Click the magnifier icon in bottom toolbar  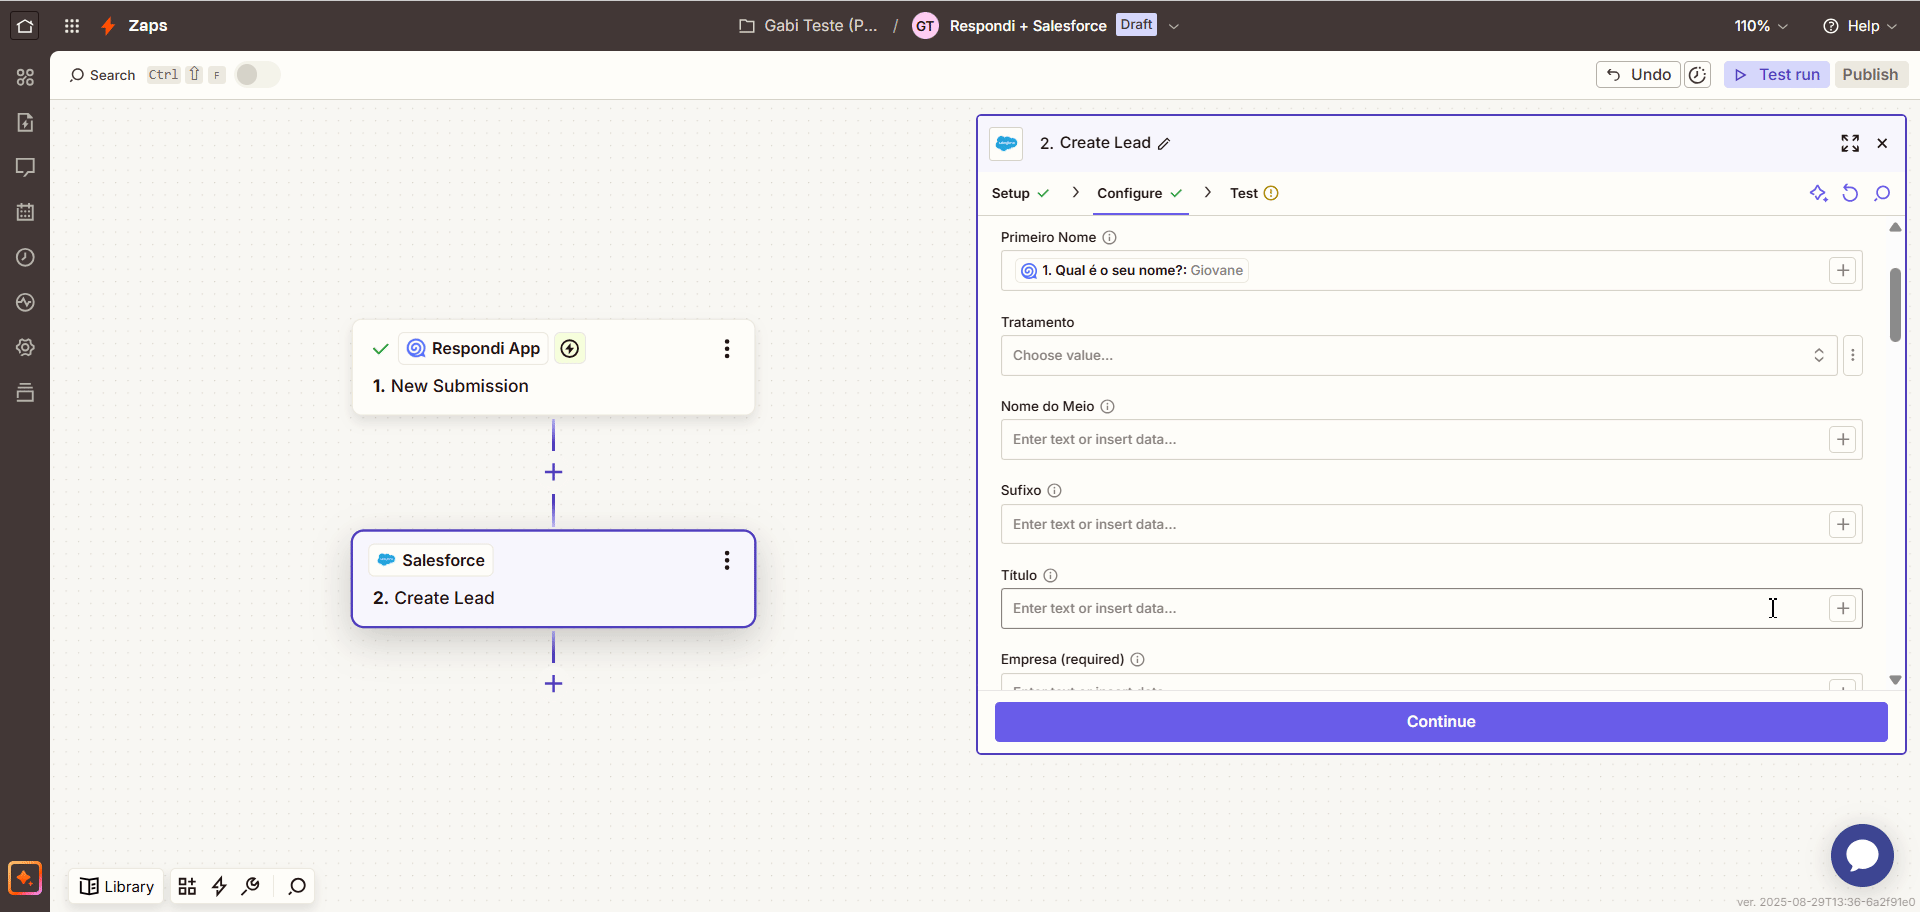click(x=297, y=886)
